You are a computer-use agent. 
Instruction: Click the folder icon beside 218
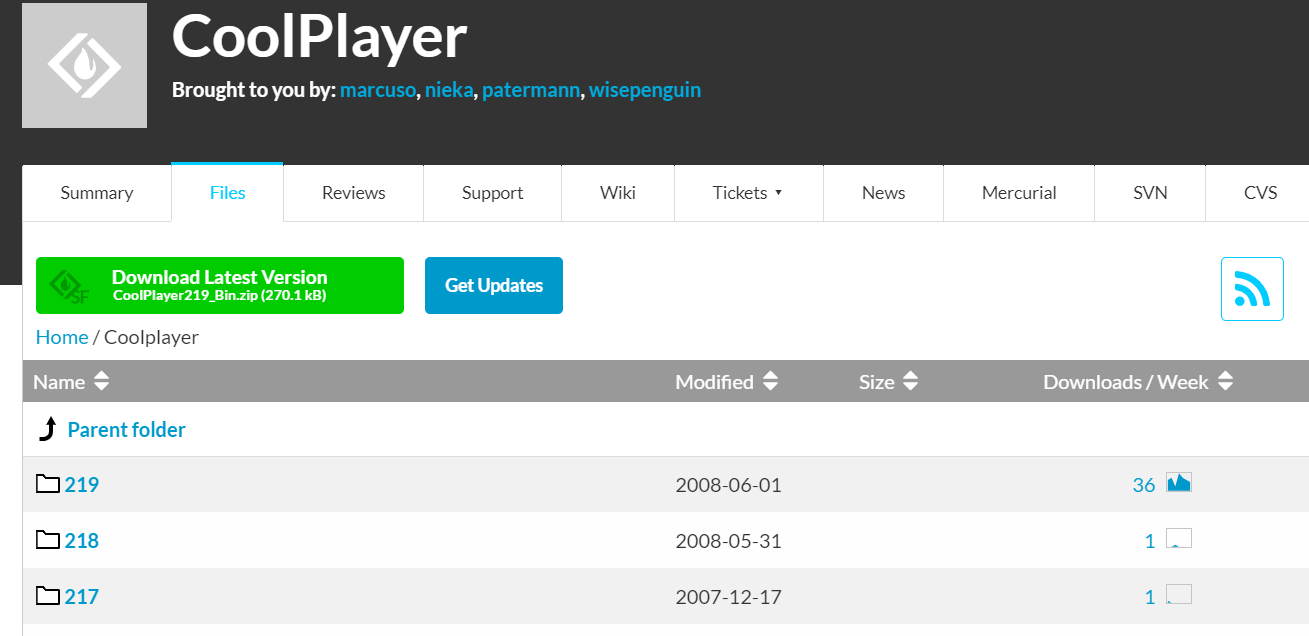[48, 540]
